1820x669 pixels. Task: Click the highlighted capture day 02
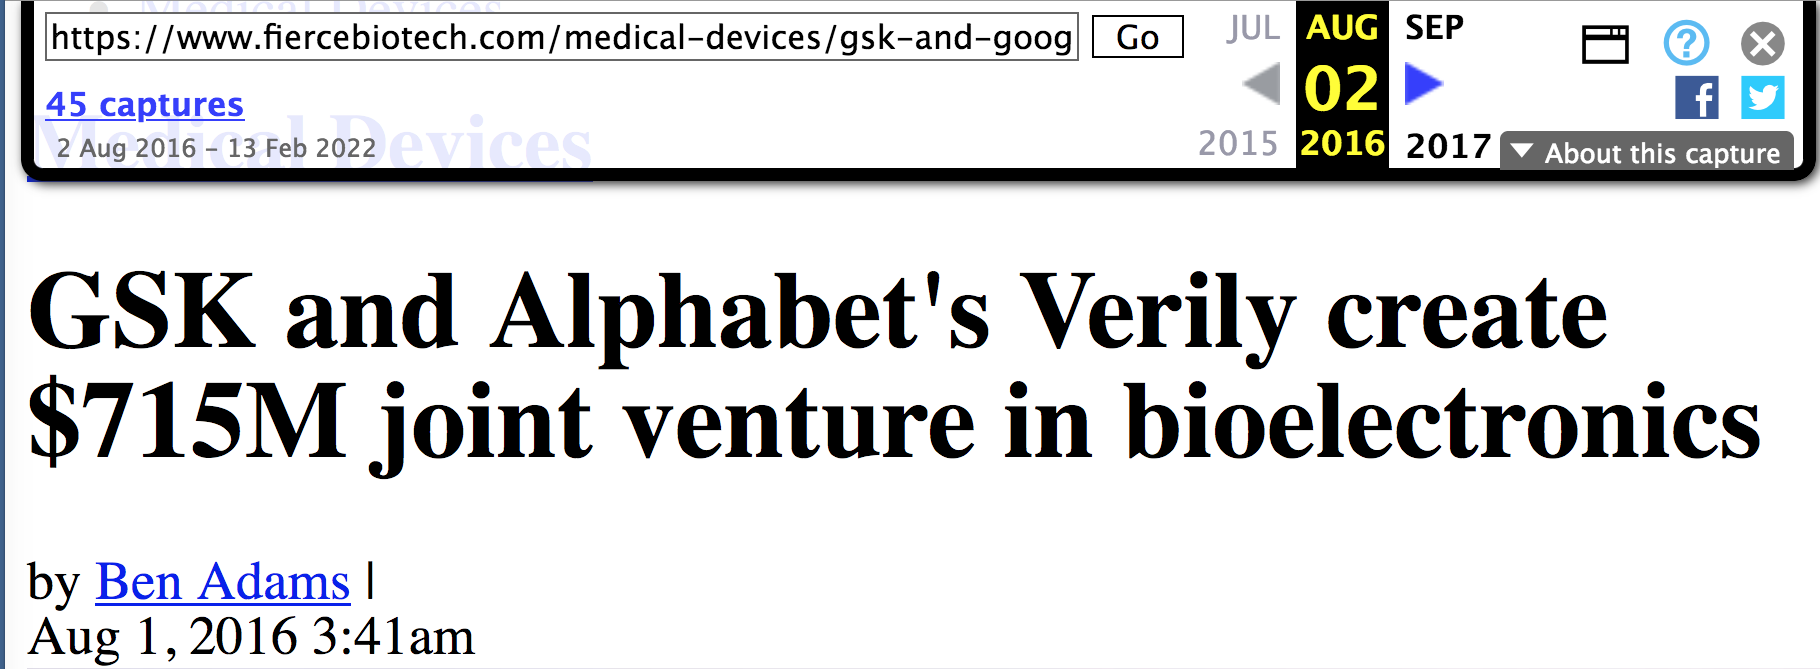click(x=1342, y=88)
